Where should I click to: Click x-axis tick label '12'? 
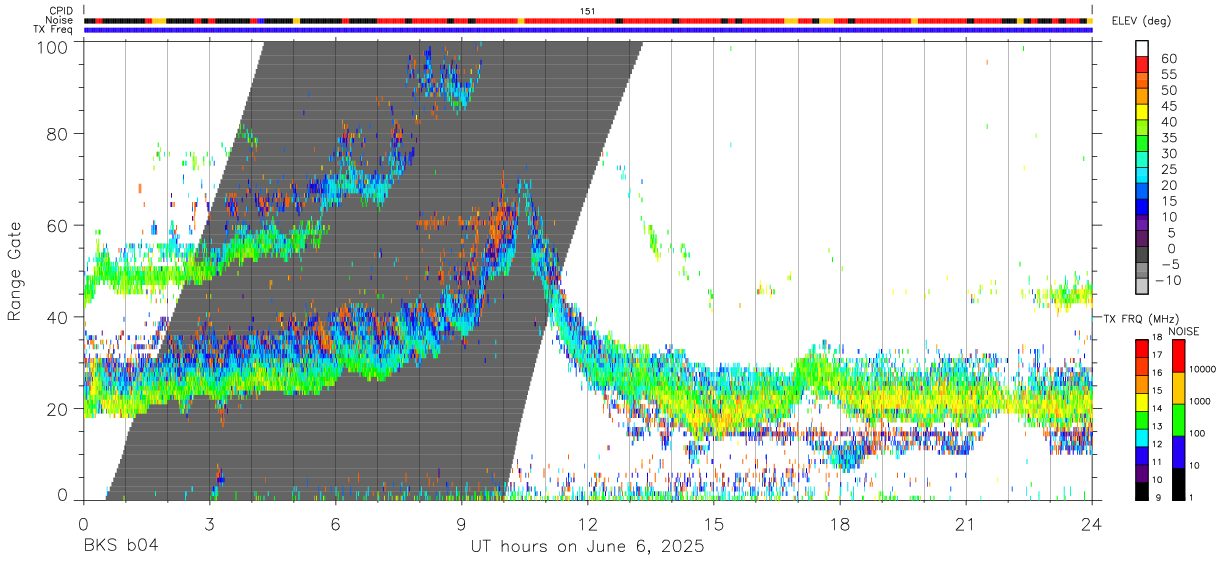tap(588, 523)
